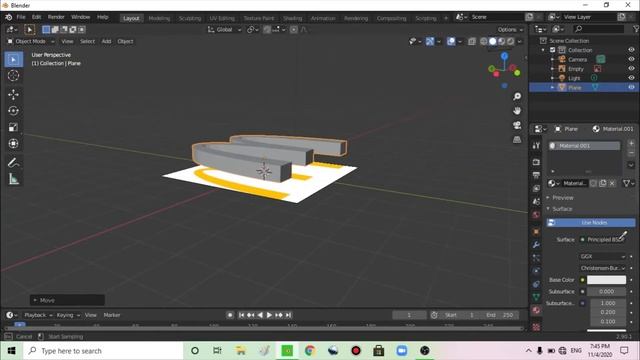Open the viewport Add menu
The height and width of the screenshot is (360, 640).
(106, 41)
